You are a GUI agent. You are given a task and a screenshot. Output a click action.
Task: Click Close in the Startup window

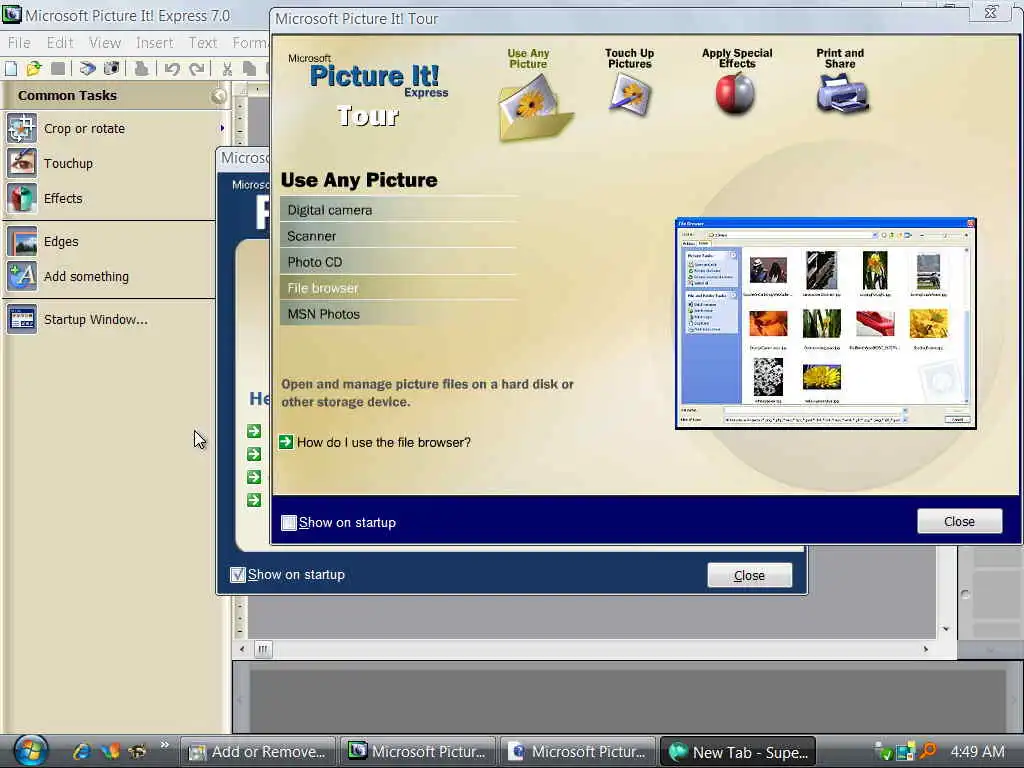pyautogui.click(x=750, y=575)
